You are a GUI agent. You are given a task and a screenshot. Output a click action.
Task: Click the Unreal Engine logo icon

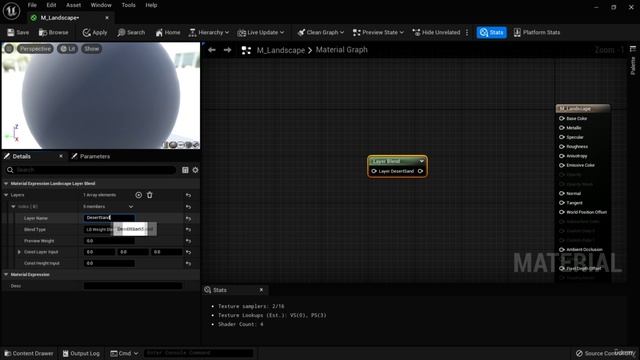coord(11,11)
